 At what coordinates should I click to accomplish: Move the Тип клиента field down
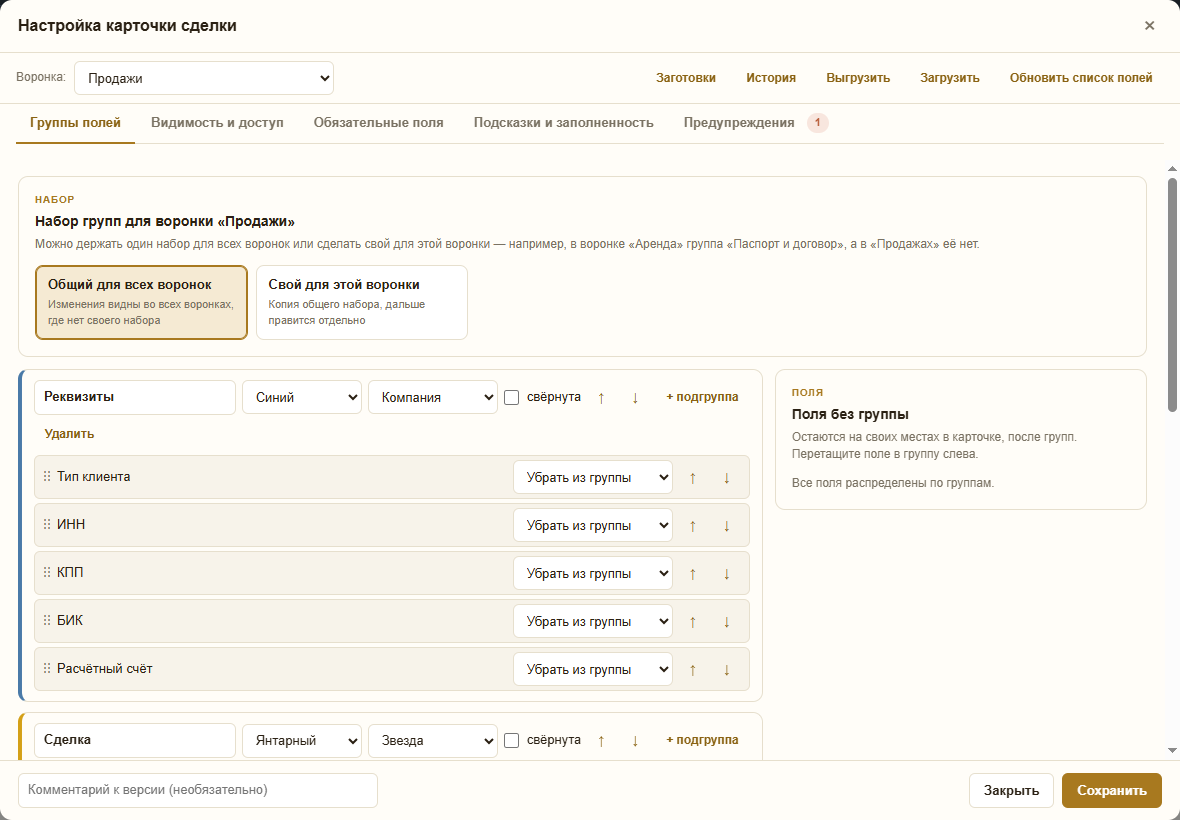pyautogui.click(x=726, y=478)
